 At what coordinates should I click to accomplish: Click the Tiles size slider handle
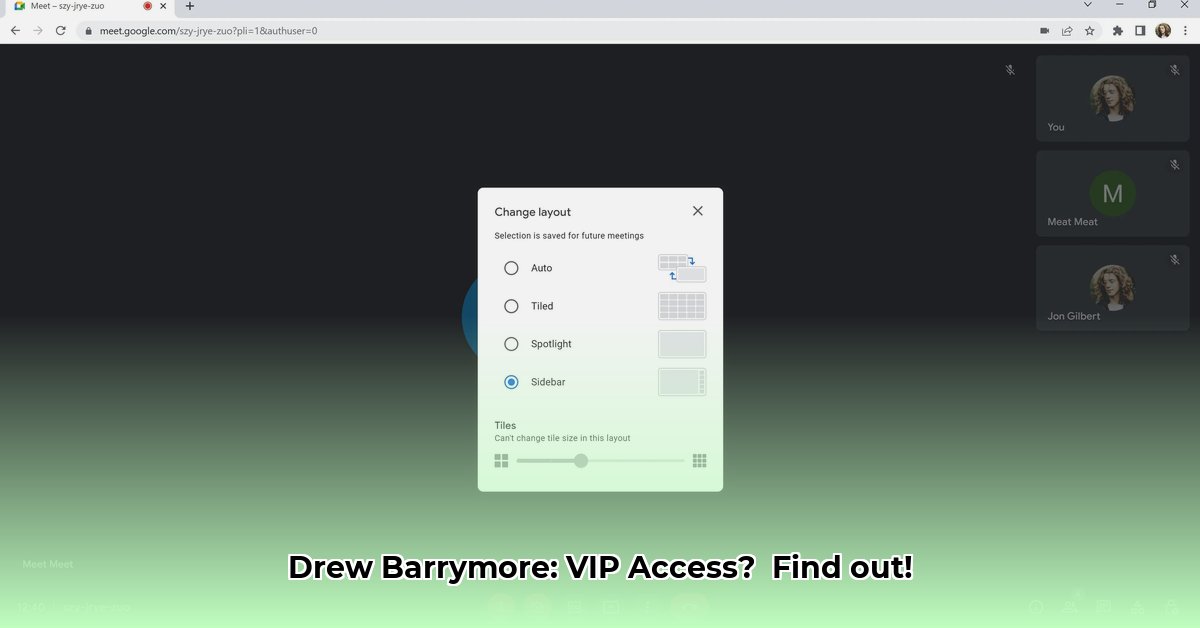[581, 461]
